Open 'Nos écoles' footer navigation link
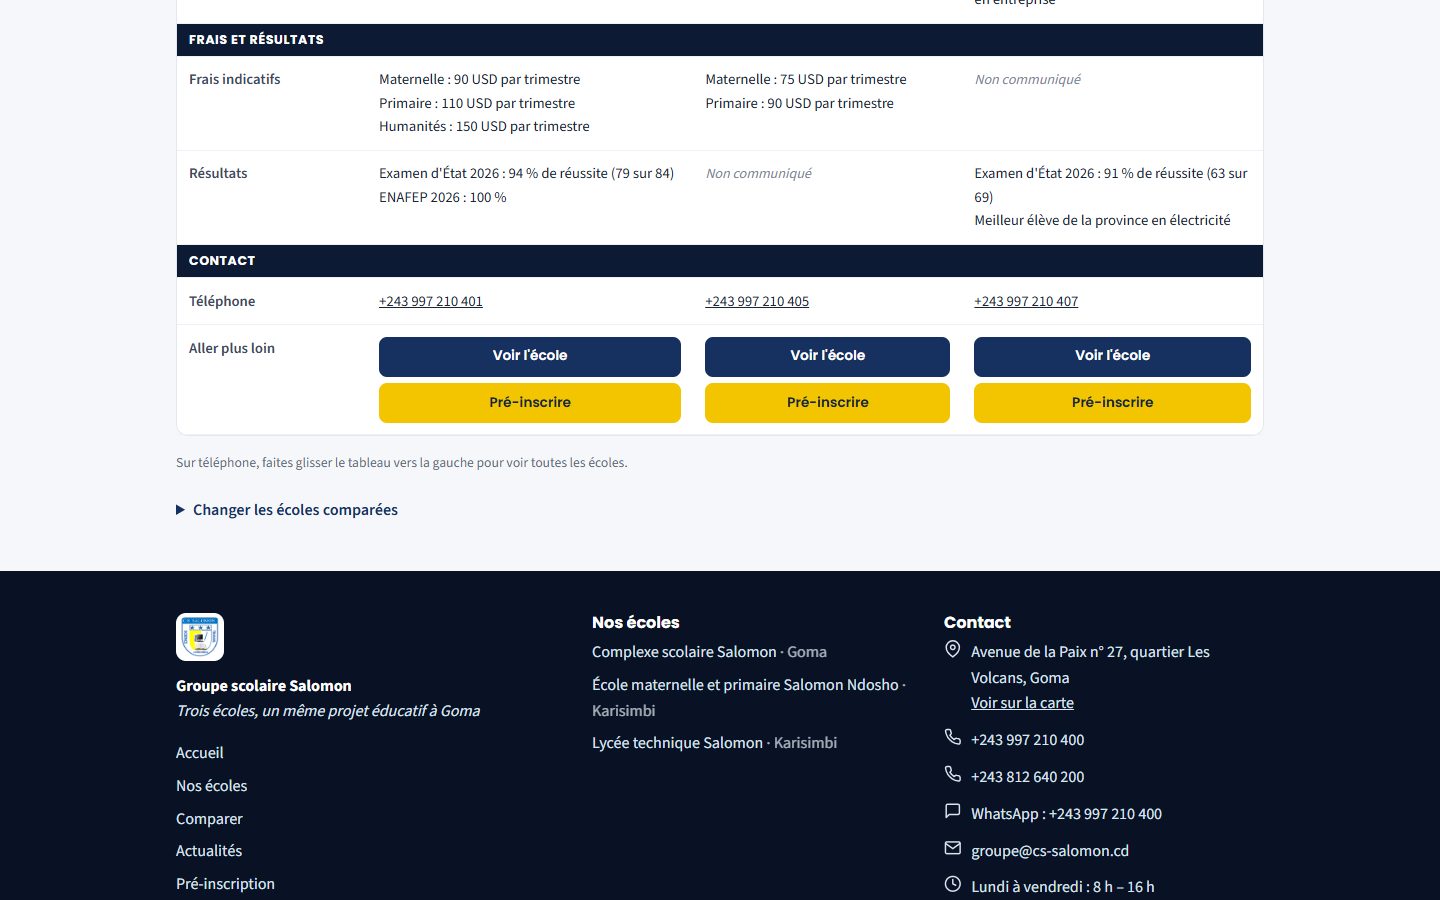The height and width of the screenshot is (900, 1440). click(x=212, y=786)
